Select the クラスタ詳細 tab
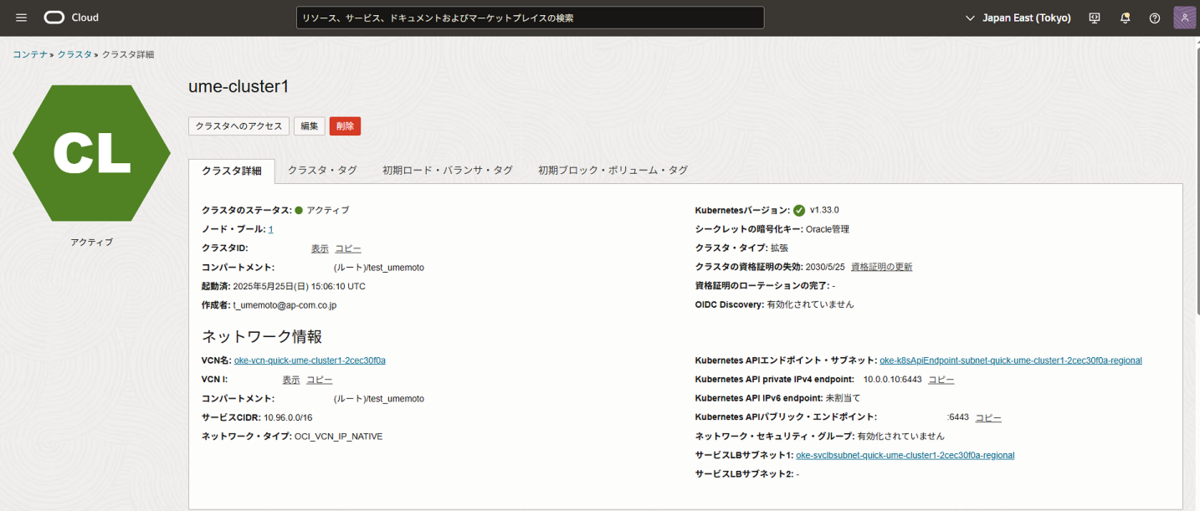1200x511 pixels. [232, 170]
